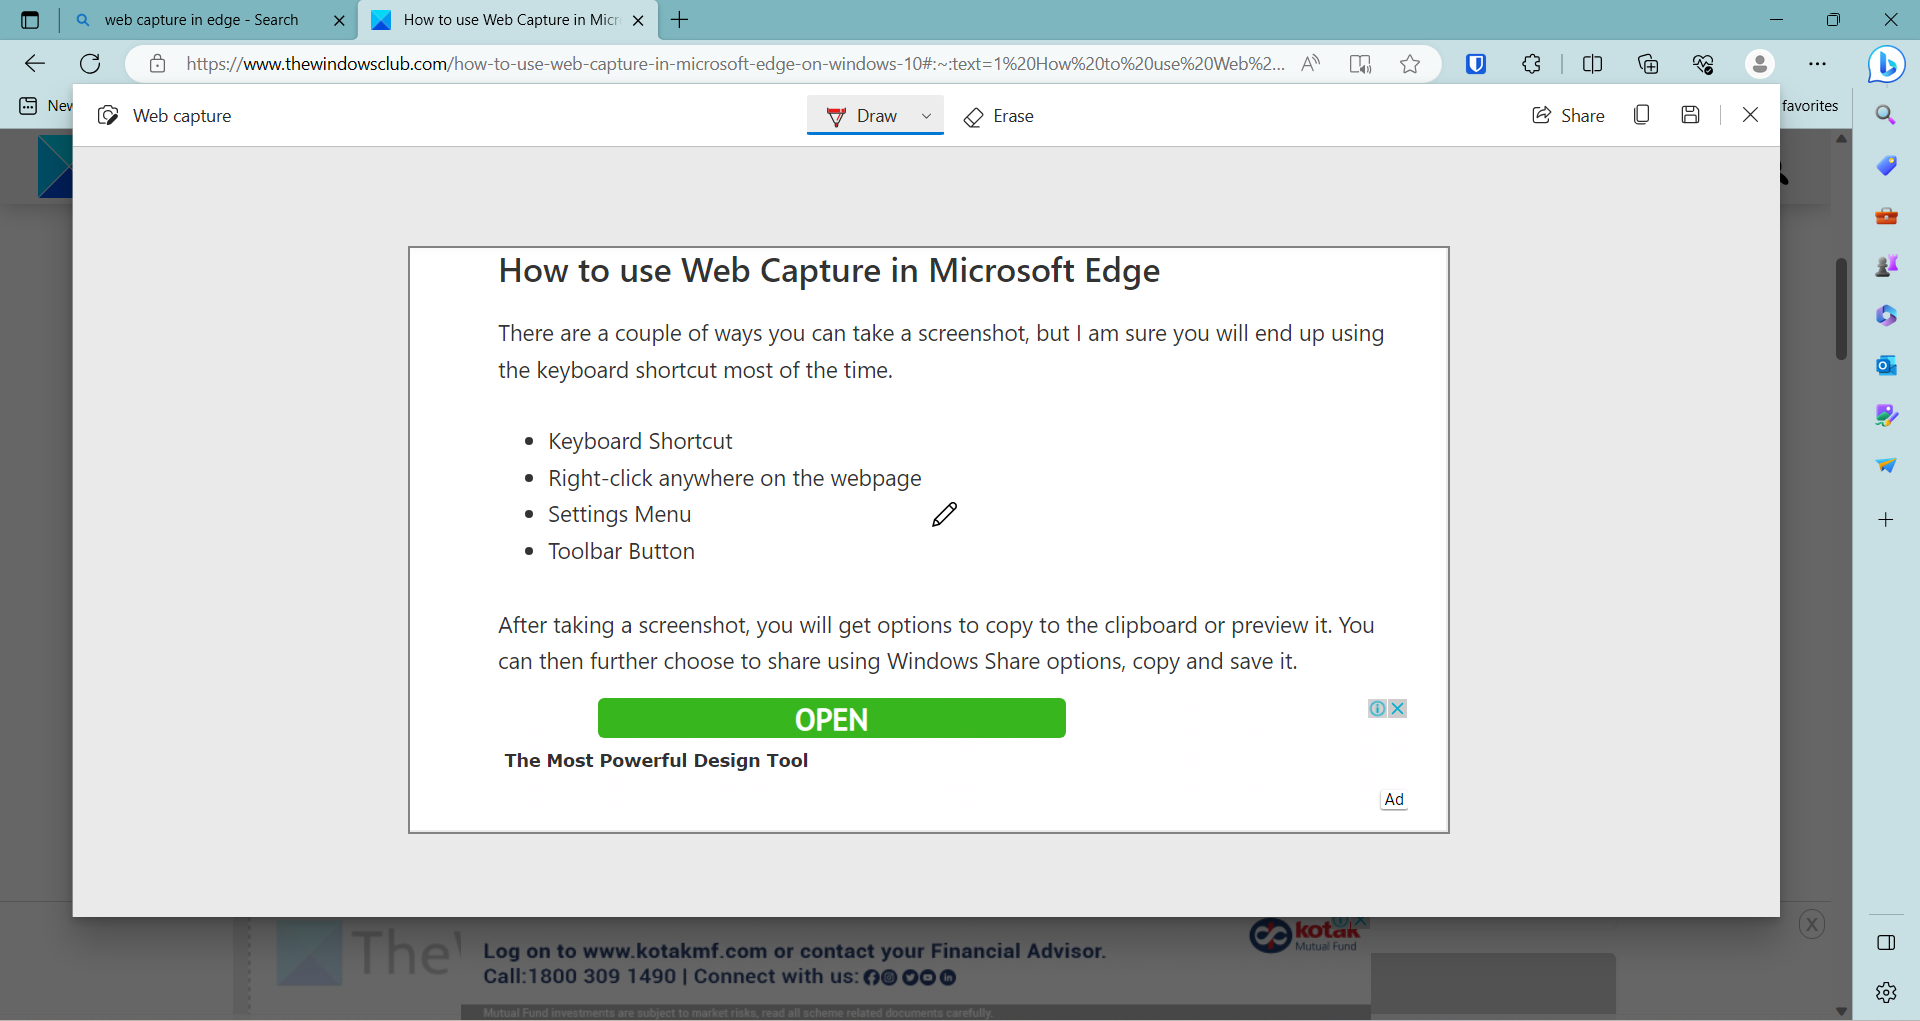Switch to 'web capture in edge - Search' tab
The image size is (1920, 1021).
(x=201, y=20)
